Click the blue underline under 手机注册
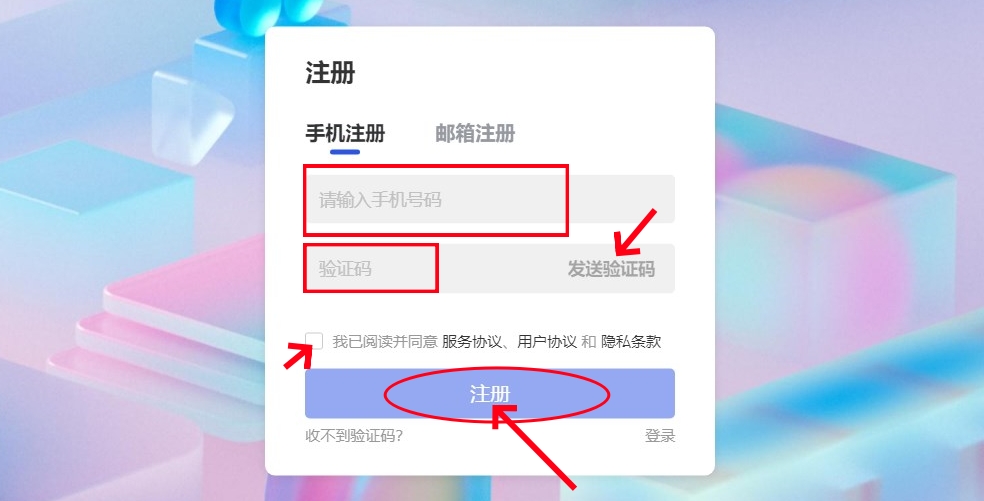 (x=345, y=151)
